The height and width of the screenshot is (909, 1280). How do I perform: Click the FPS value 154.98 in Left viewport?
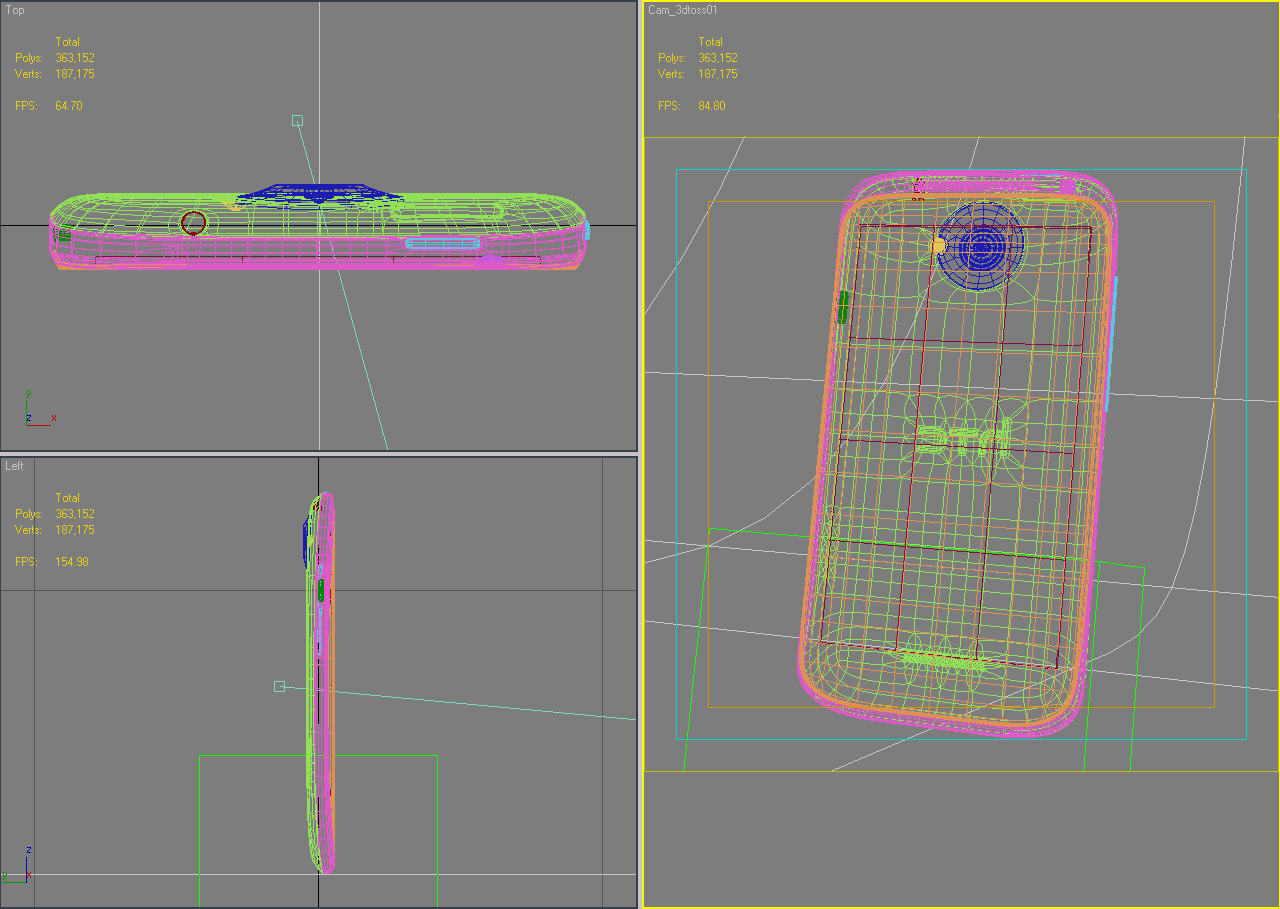tap(72, 562)
